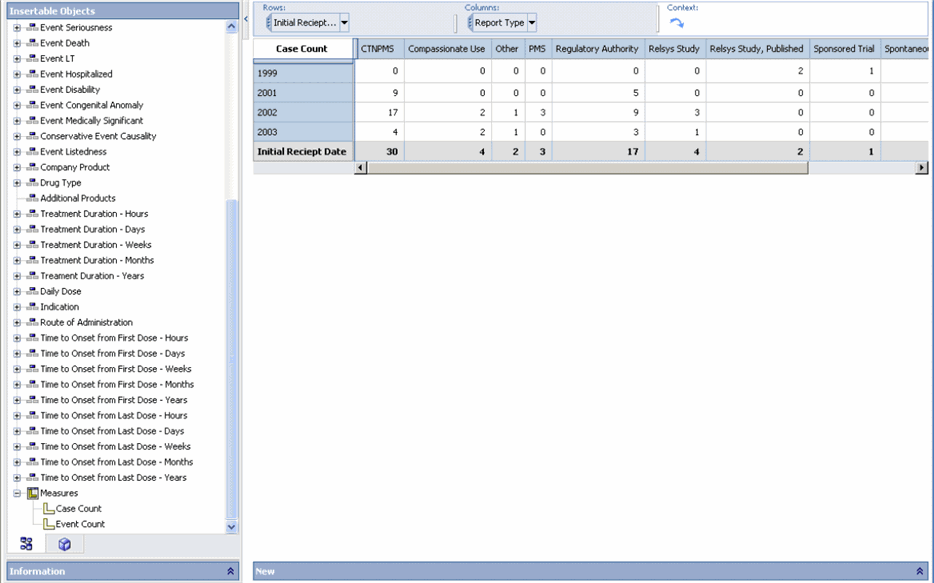Click Regulatory Authority total value 17
Screen dimensions: 934x583
633,152
